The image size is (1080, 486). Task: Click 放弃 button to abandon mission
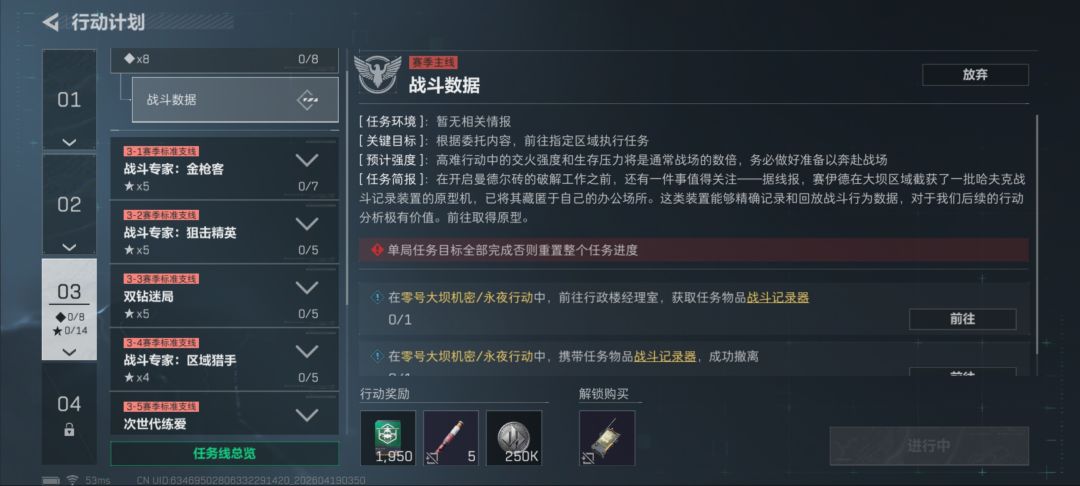click(x=975, y=75)
